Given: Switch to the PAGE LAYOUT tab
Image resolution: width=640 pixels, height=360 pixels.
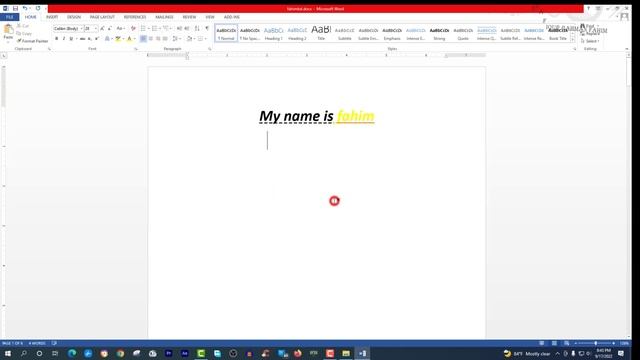Looking at the screenshot, I should coord(102,17).
